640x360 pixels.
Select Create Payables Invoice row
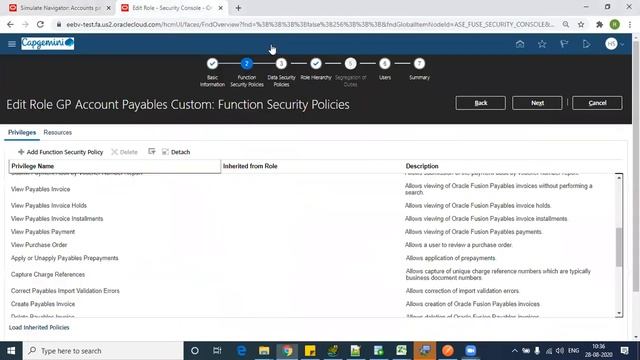point(312,304)
